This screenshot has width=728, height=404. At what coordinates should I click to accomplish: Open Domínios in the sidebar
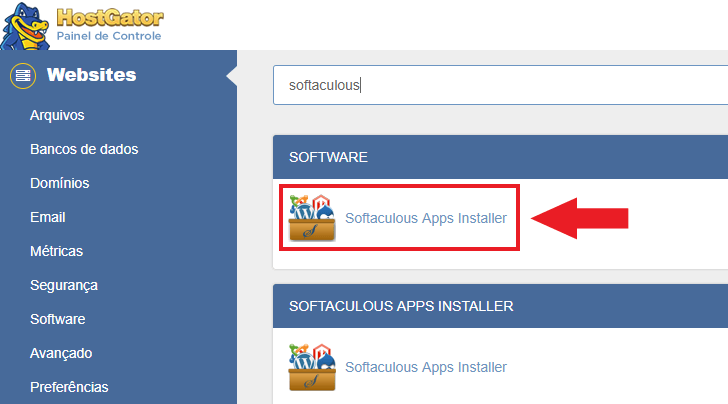(59, 183)
